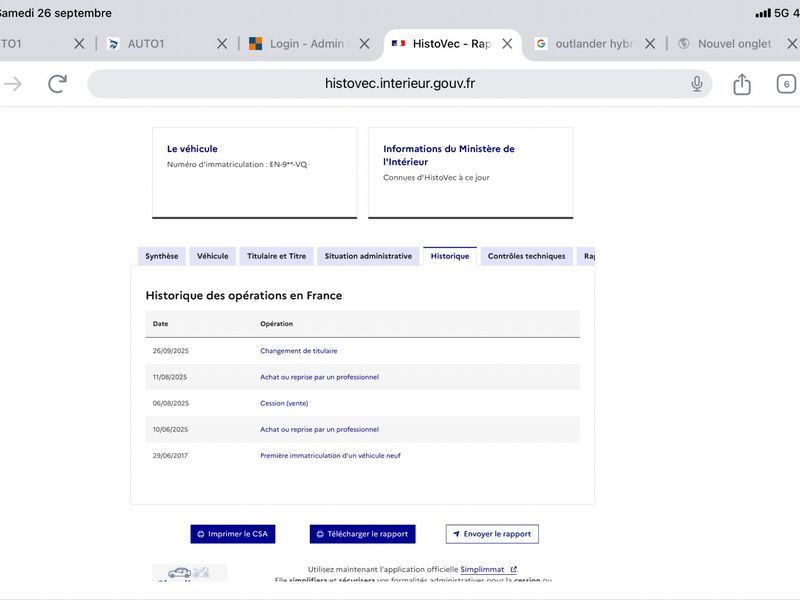Switch to the AUTO1 browser tab
The width and height of the screenshot is (800, 600).
pos(145,44)
